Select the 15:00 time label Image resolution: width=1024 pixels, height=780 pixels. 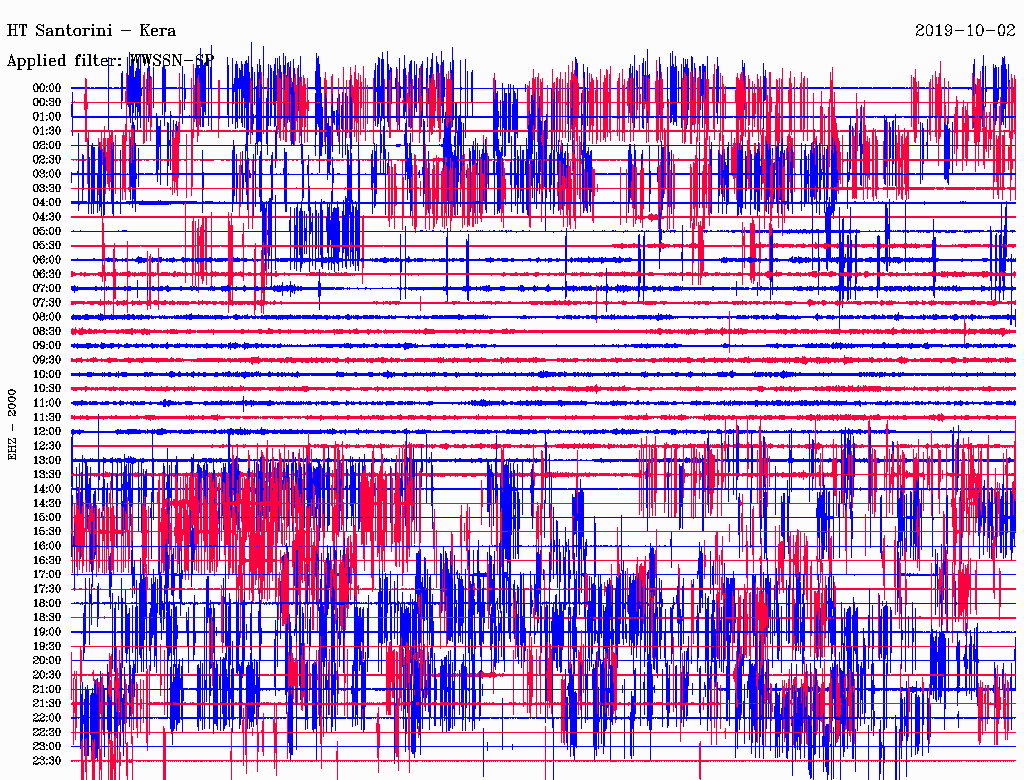[47, 517]
